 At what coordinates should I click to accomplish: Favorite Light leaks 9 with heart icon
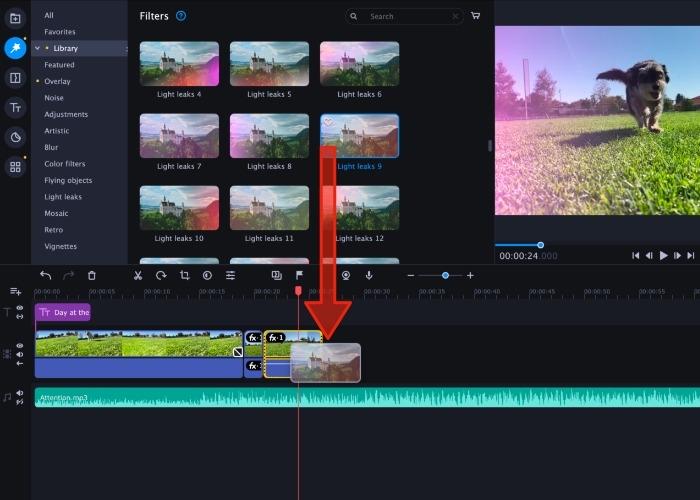click(x=329, y=122)
